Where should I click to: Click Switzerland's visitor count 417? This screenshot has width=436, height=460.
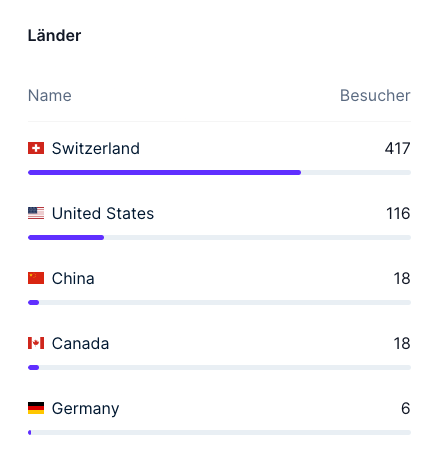click(x=398, y=148)
